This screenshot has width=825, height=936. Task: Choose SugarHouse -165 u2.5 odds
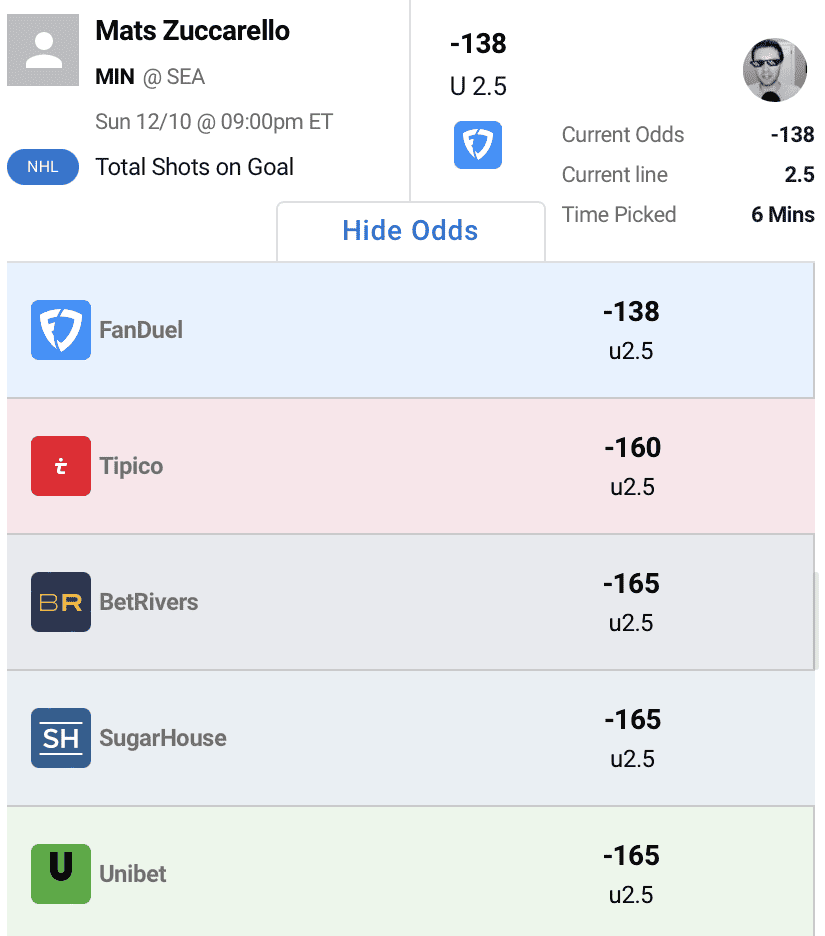[x=632, y=738]
